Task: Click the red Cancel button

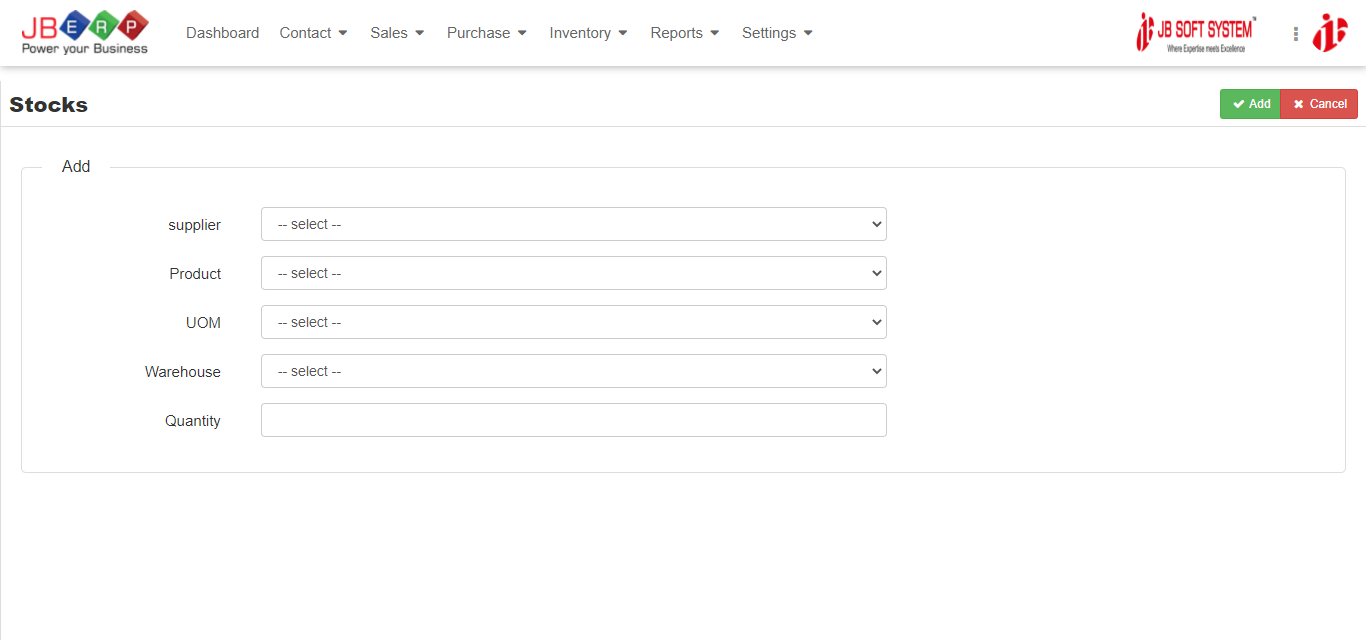Action: (x=1319, y=104)
